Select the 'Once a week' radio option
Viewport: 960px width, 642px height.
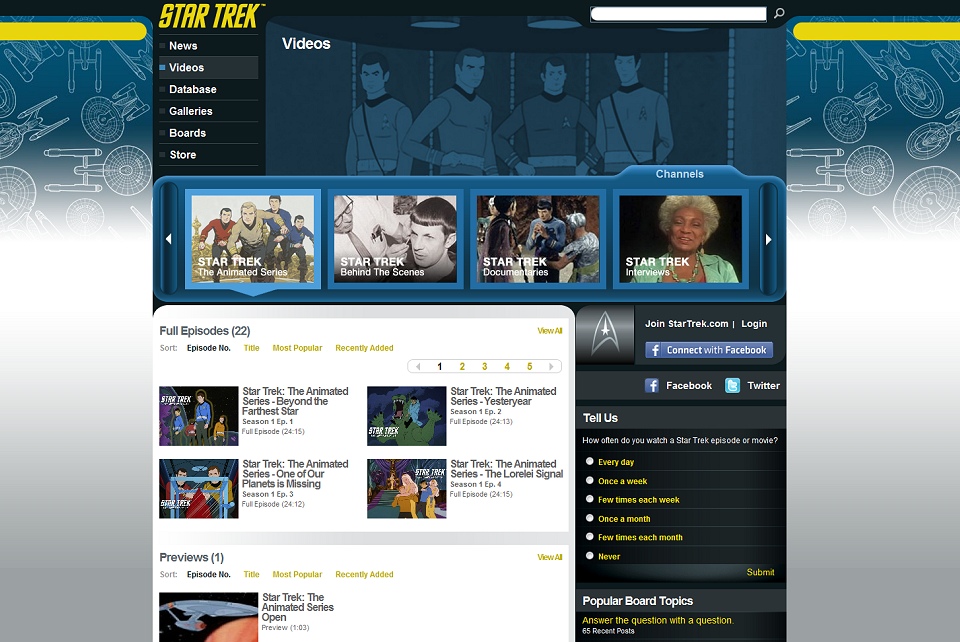coord(590,480)
